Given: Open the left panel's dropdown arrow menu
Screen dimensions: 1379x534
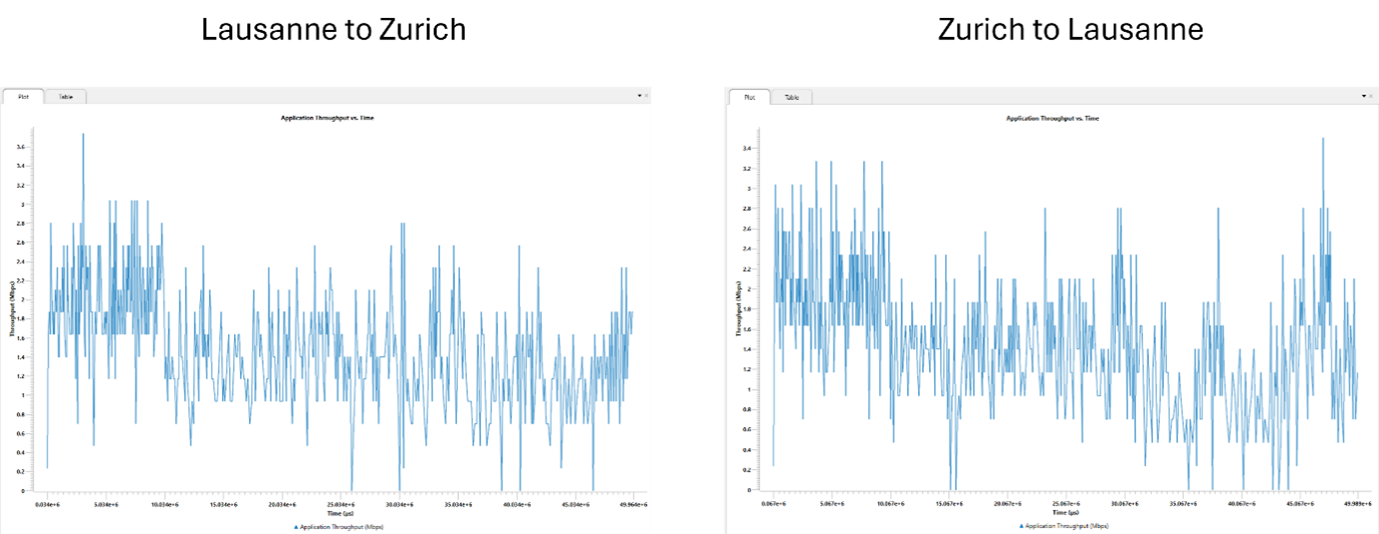Looking at the screenshot, I should click(638, 96).
